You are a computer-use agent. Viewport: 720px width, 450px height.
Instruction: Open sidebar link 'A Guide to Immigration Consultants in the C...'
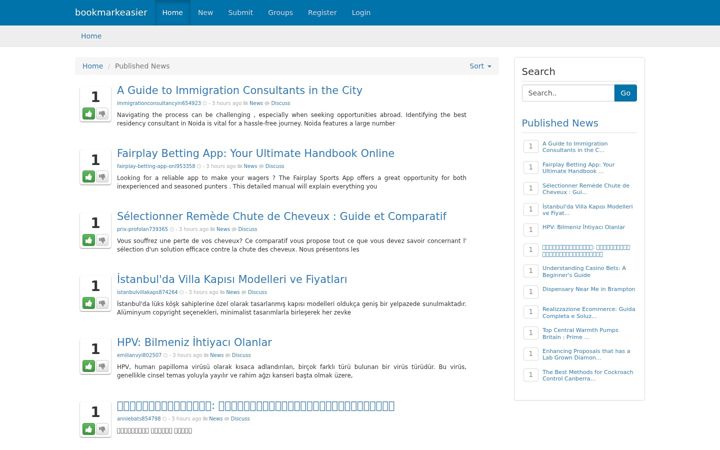[x=575, y=146]
